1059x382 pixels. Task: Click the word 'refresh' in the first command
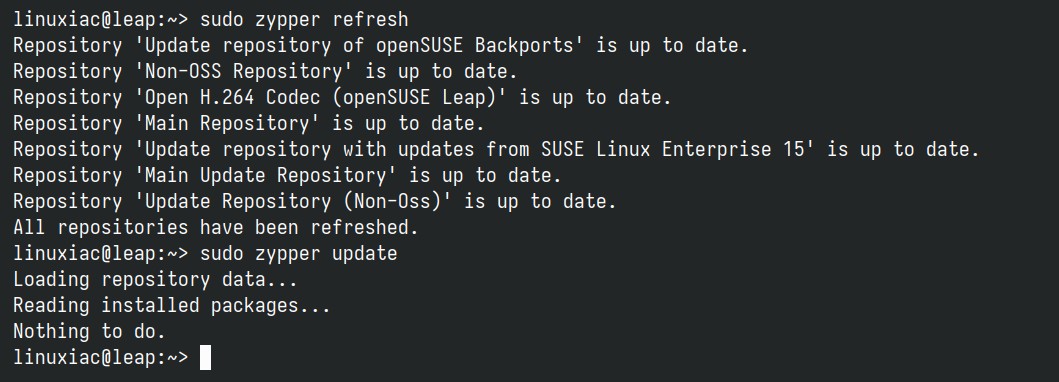click(x=370, y=20)
